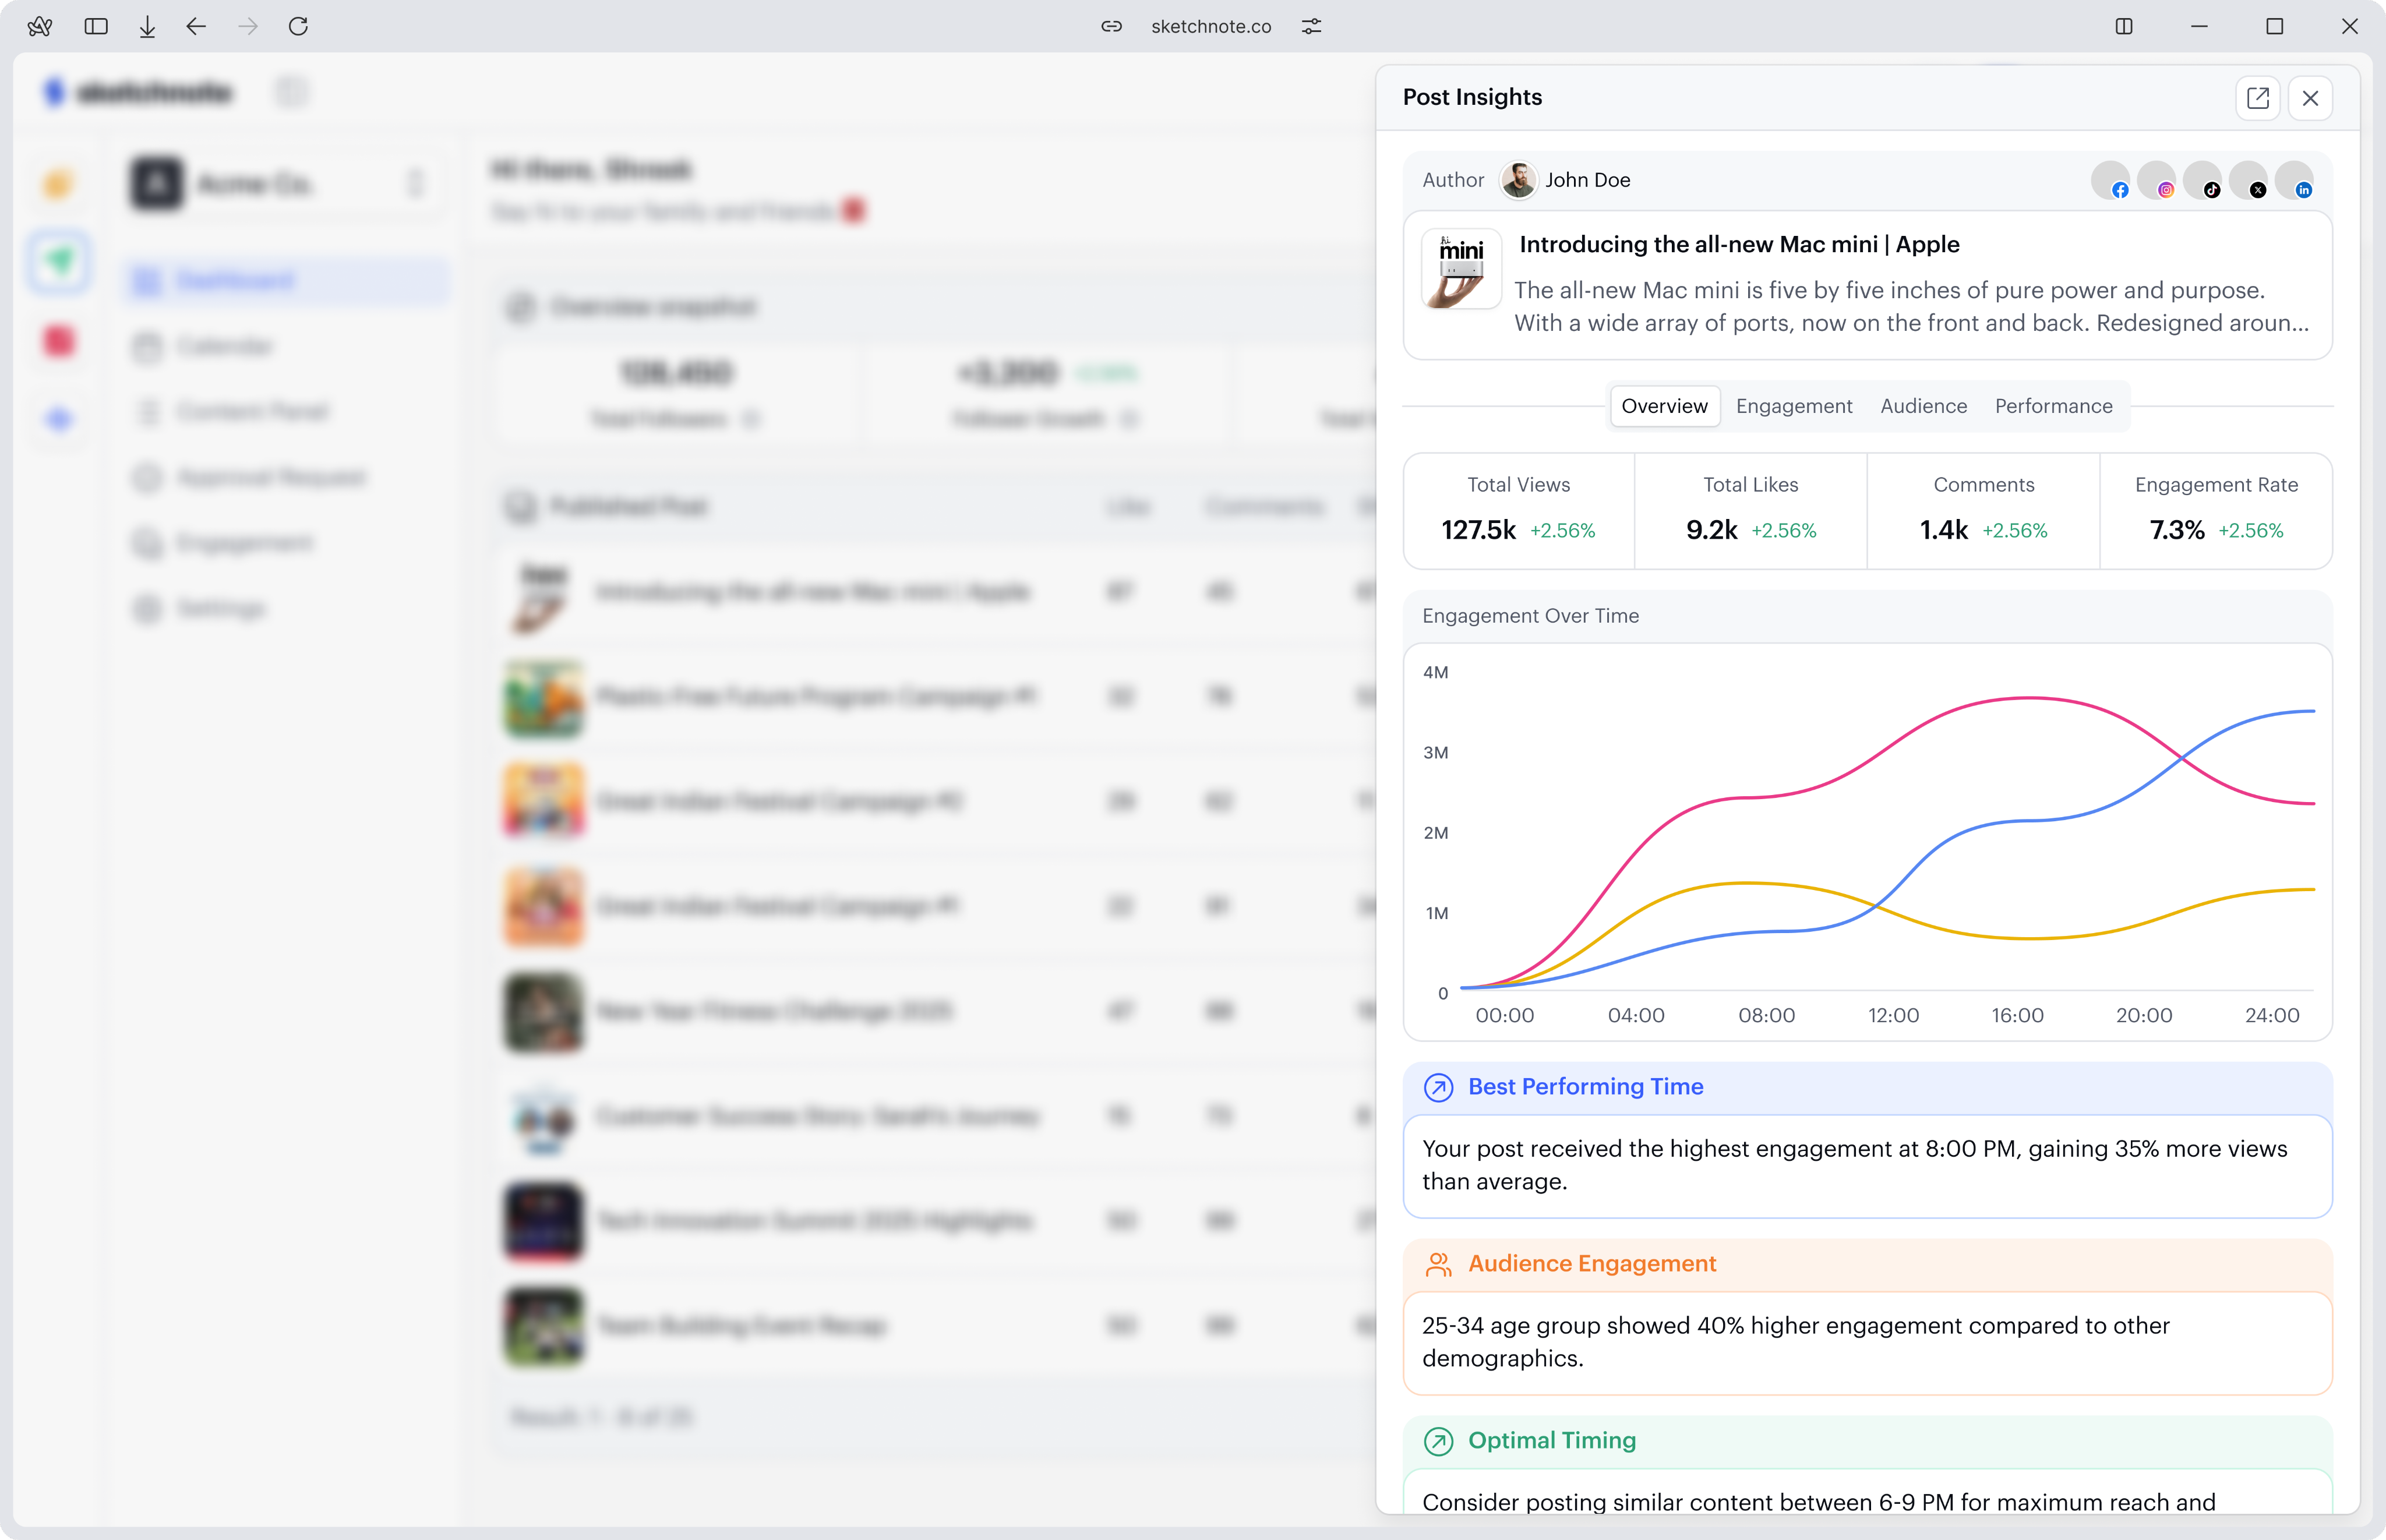Viewport: 2386px width, 1540px height.
Task: Switch to the Engagement tab
Action: pyautogui.click(x=1794, y=406)
